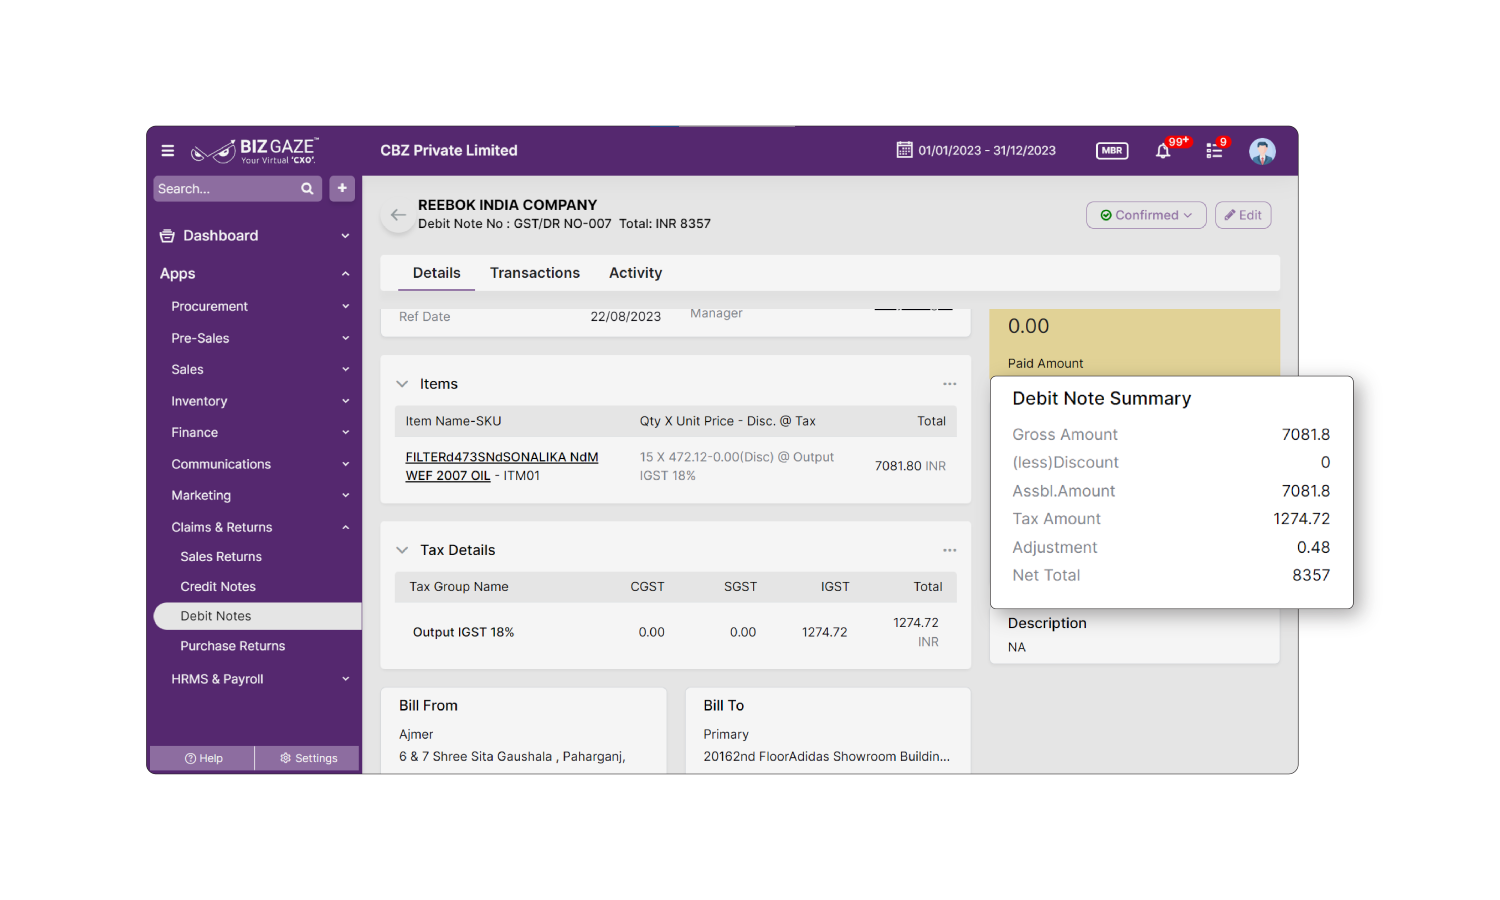Click the plus add button in sidebar
1500x900 pixels.
342,188
